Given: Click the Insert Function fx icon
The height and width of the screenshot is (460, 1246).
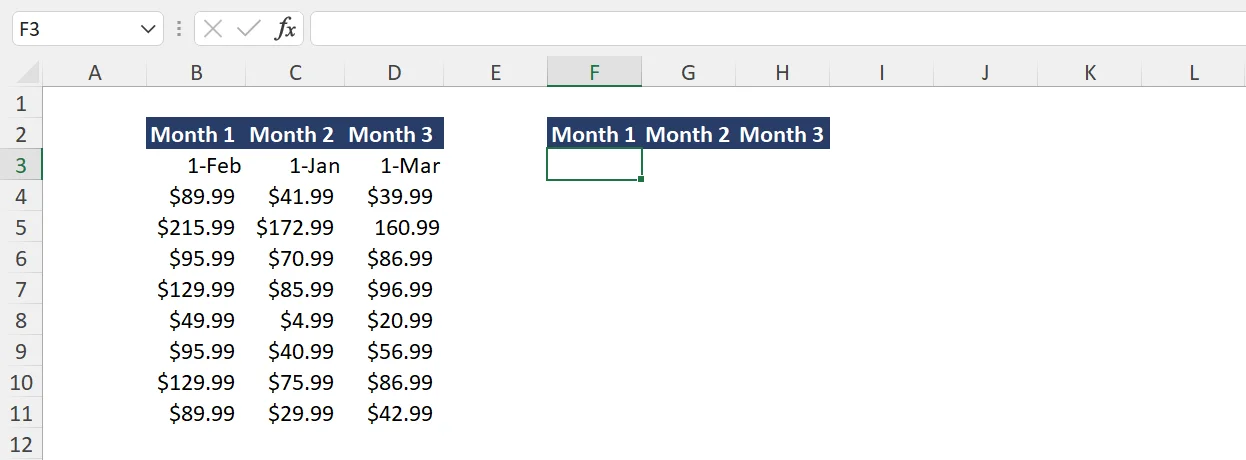Looking at the screenshot, I should (x=286, y=29).
